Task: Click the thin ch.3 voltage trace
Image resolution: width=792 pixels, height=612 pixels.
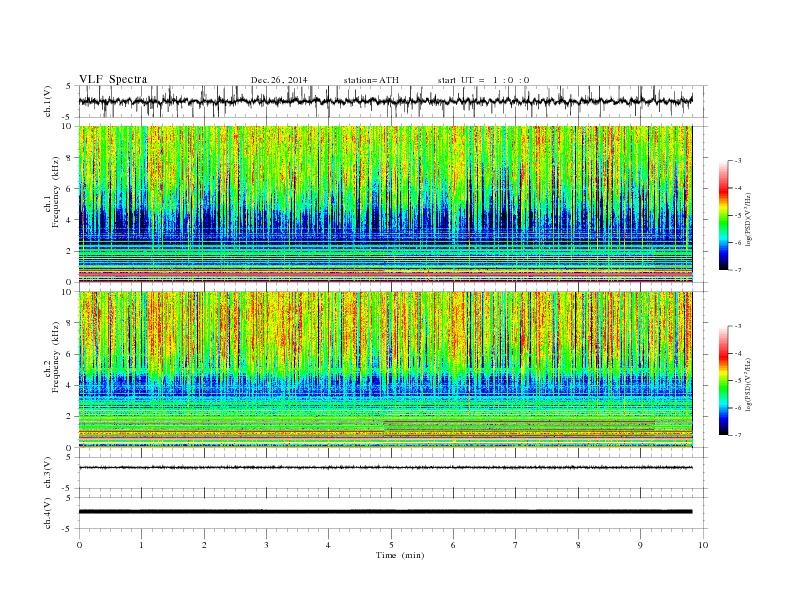Action: pos(385,468)
